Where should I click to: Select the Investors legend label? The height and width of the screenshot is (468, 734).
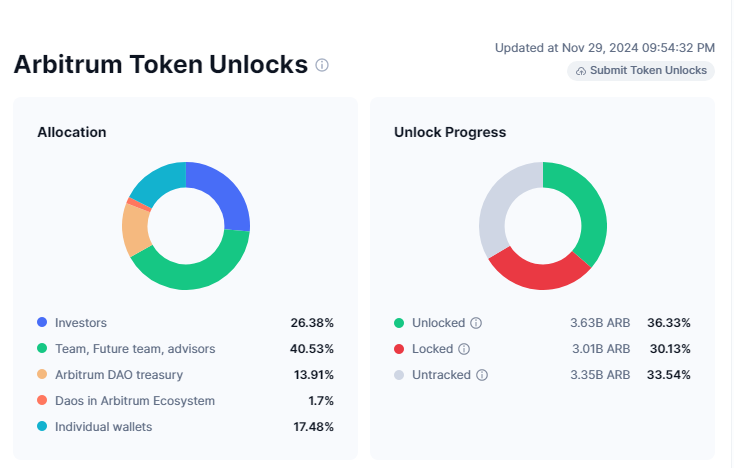click(x=81, y=323)
